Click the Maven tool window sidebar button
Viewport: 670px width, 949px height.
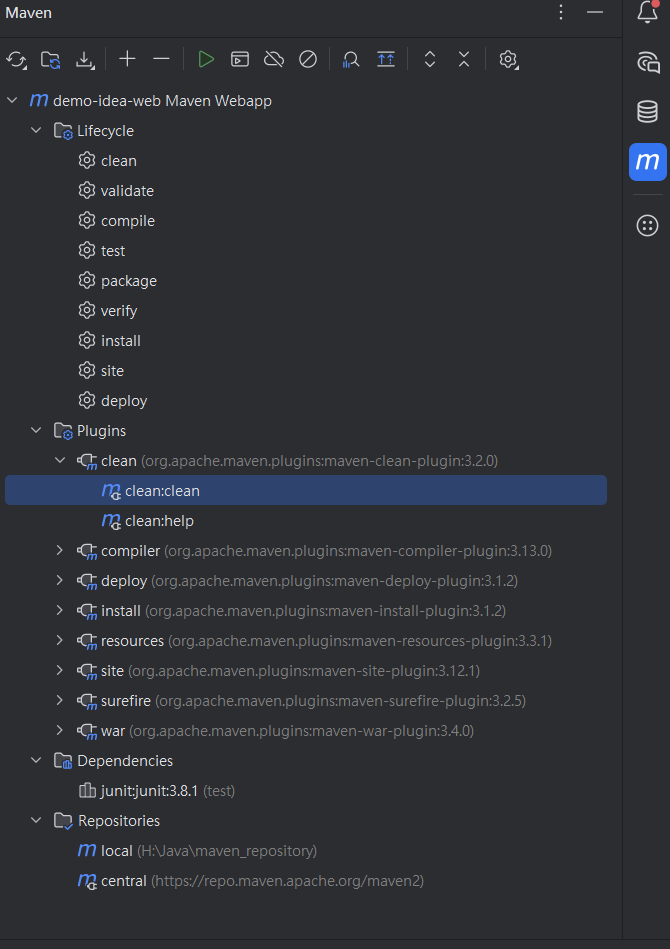coord(648,162)
